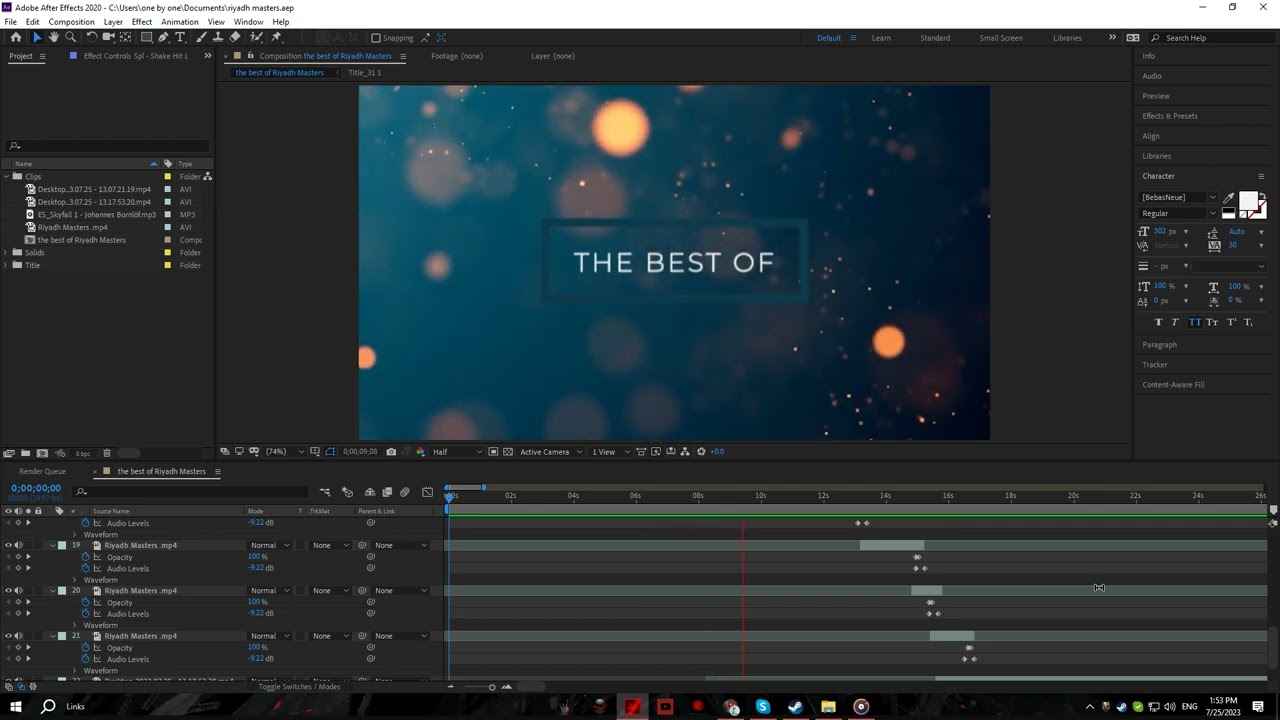1280x720 pixels.
Task: Open the Active Camera dropdown
Action: click(x=551, y=452)
